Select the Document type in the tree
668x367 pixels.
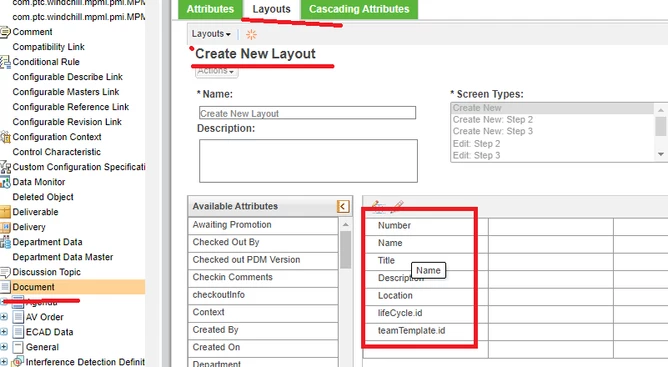pyautogui.click(x=34, y=287)
